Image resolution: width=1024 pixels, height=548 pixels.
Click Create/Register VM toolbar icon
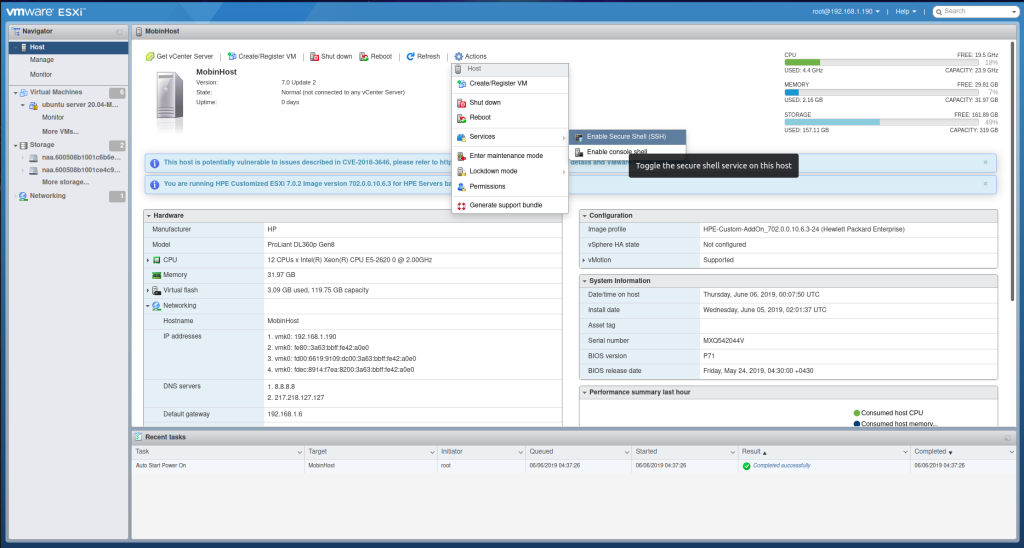(232, 57)
